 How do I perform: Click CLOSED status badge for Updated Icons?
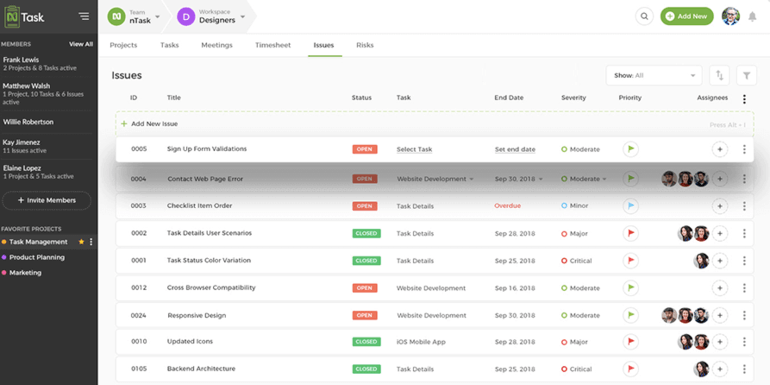[366, 342]
